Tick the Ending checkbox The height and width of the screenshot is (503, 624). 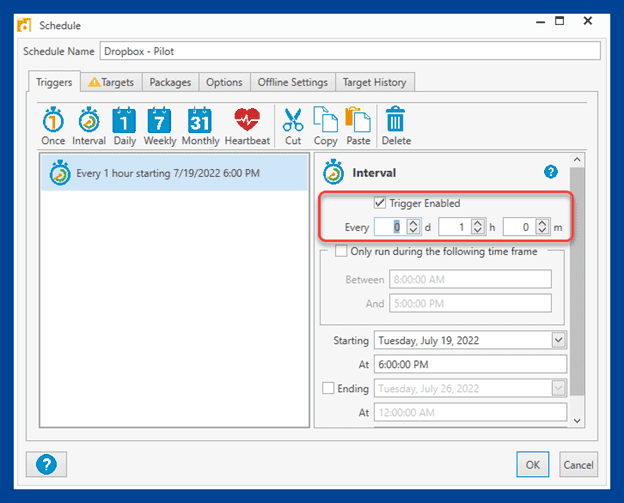[328, 388]
